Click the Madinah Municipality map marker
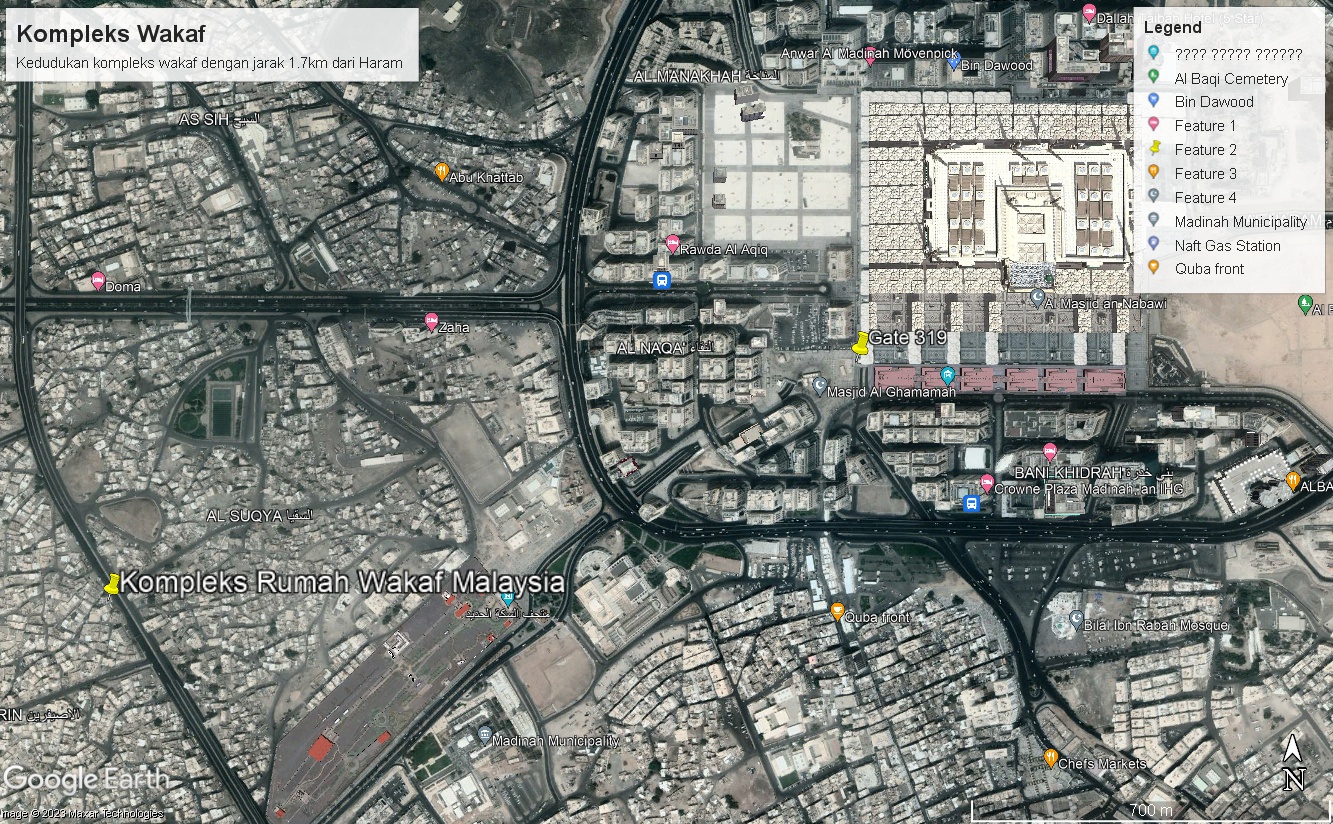 (485, 735)
